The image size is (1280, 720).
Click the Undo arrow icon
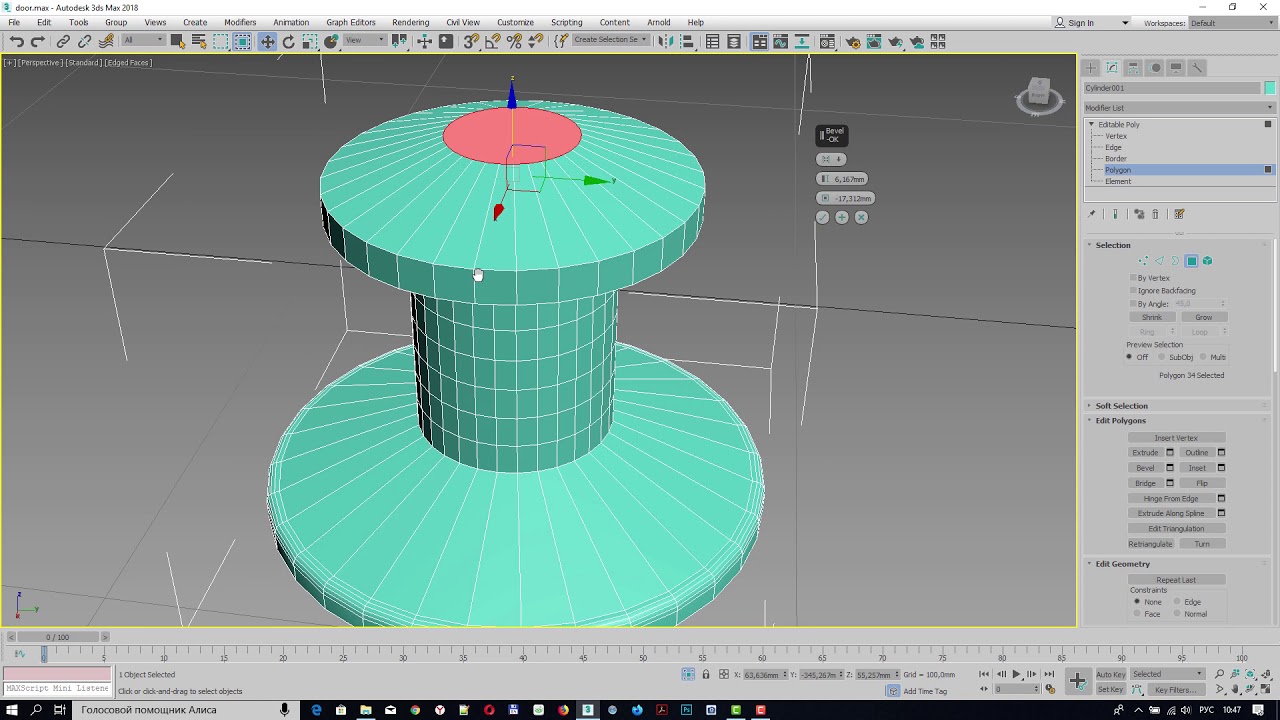[17, 41]
